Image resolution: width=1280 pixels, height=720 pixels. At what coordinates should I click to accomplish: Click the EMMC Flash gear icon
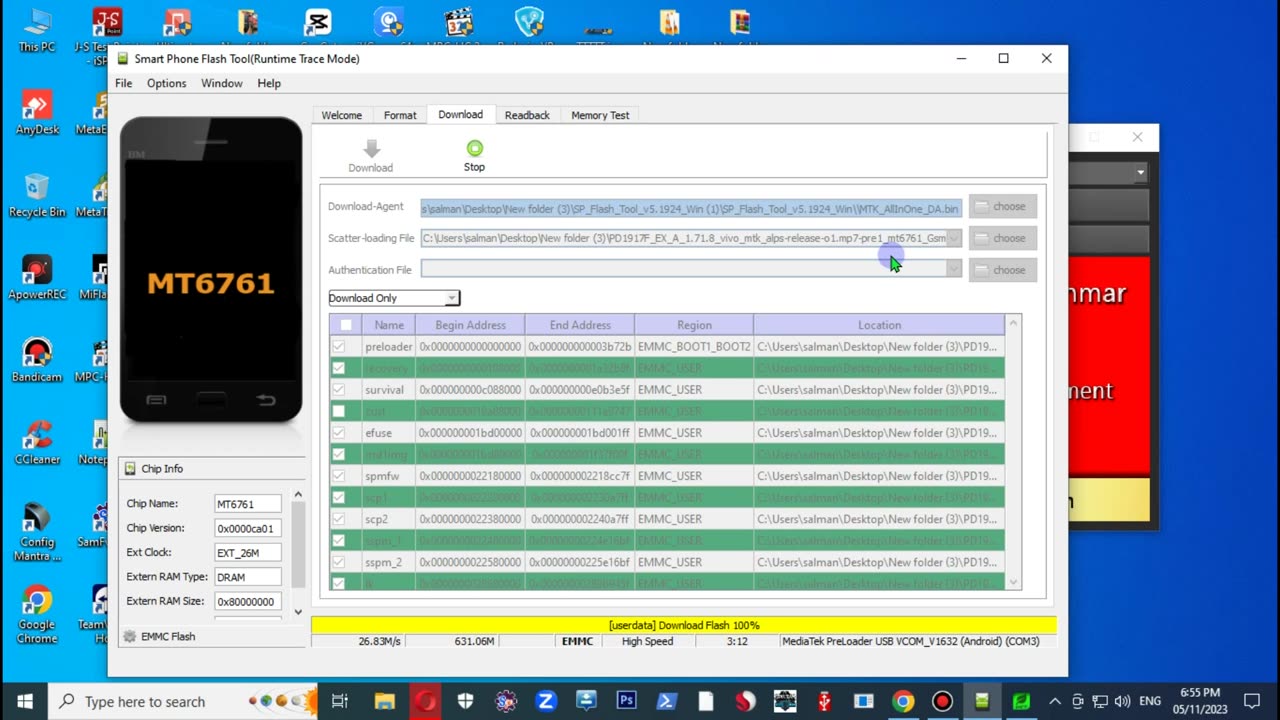pyautogui.click(x=129, y=636)
